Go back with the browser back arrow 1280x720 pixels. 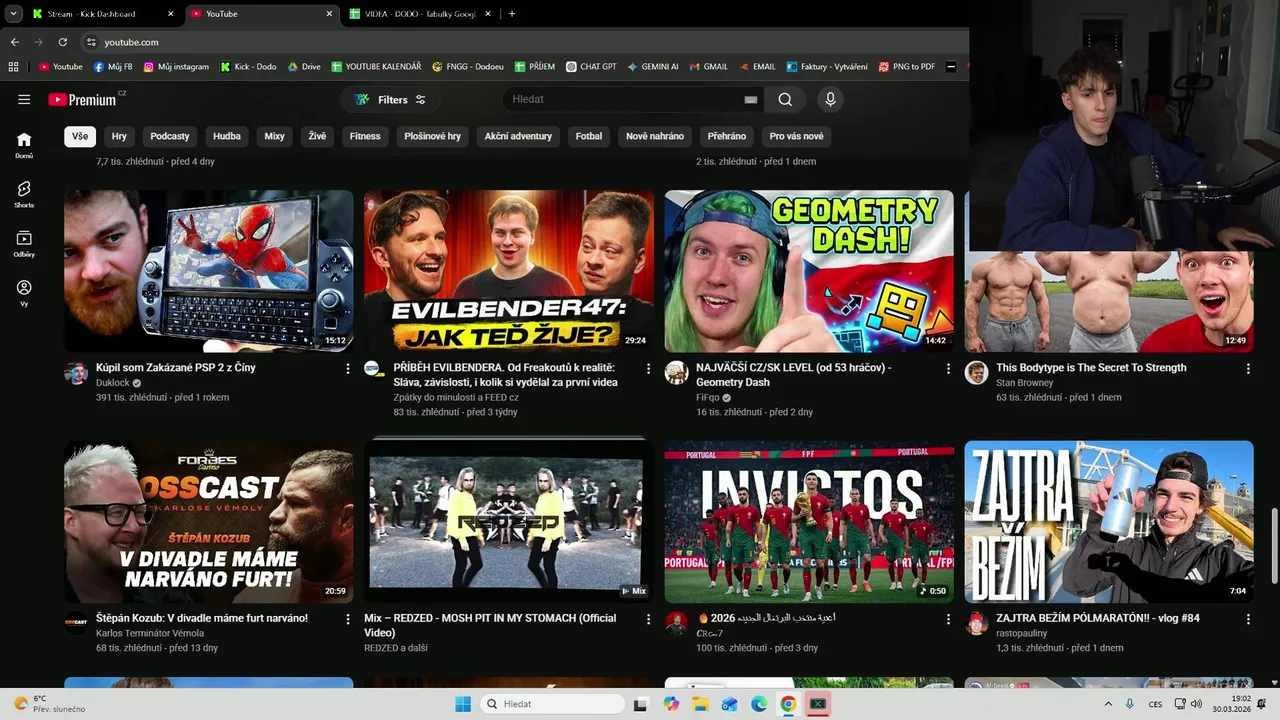pos(14,42)
